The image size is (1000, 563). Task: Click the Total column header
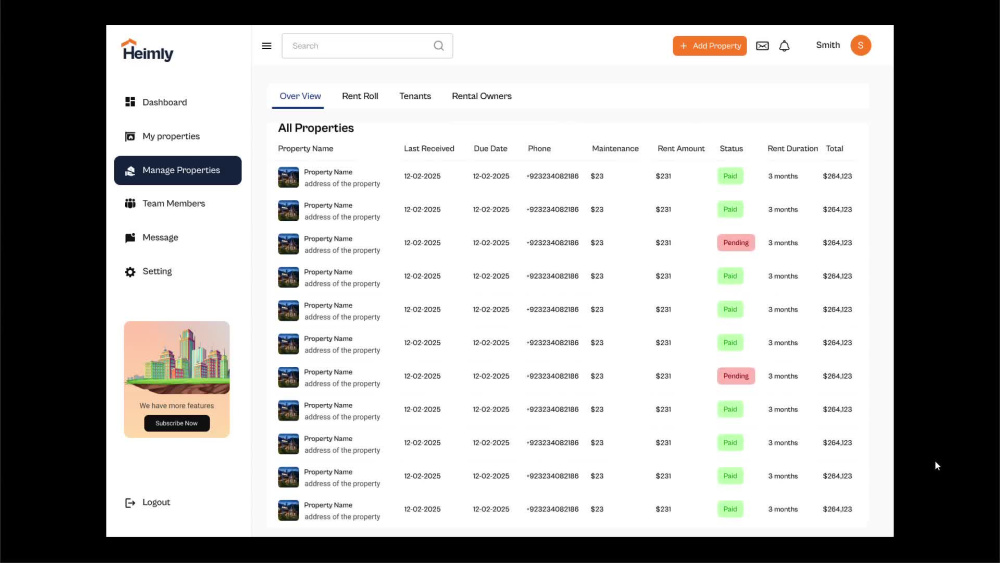coord(835,149)
